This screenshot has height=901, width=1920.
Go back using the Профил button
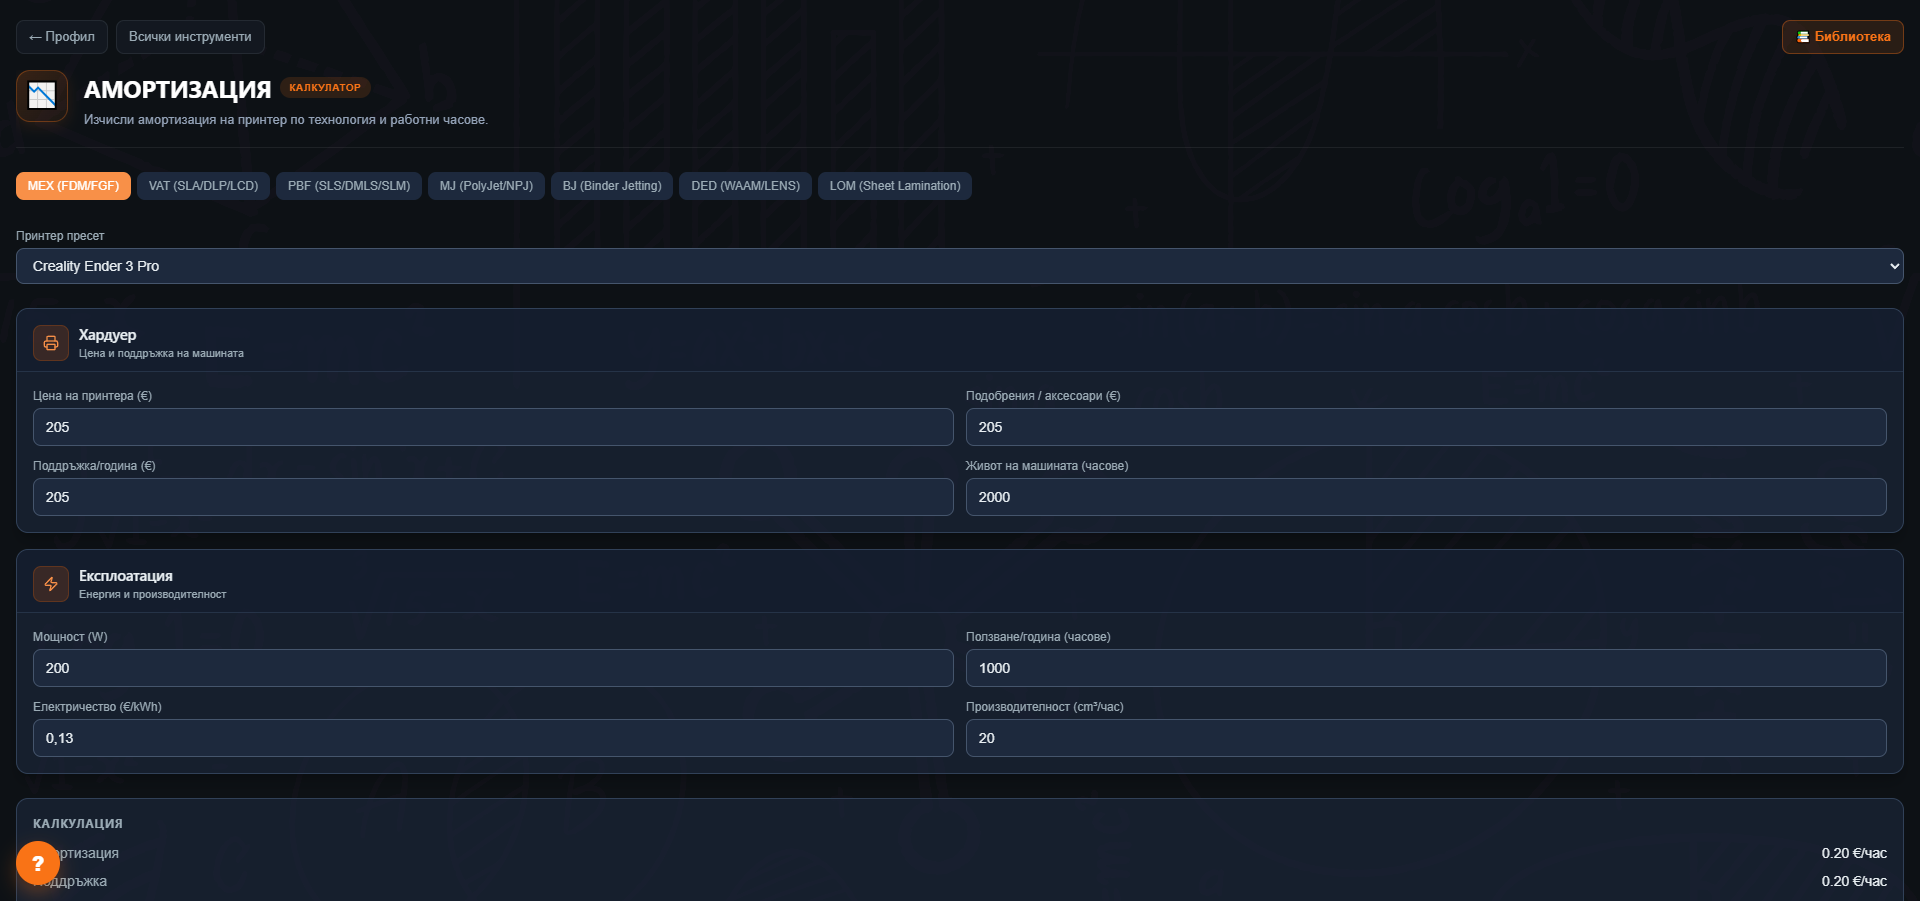click(x=62, y=37)
